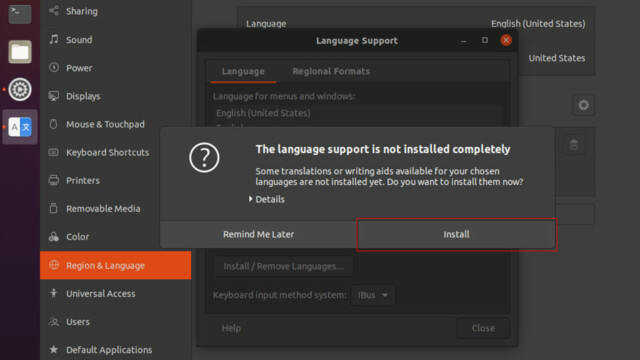This screenshot has width=640, height=360.
Task: Select Displays in the settings sidebar
Action: [116, 96]
